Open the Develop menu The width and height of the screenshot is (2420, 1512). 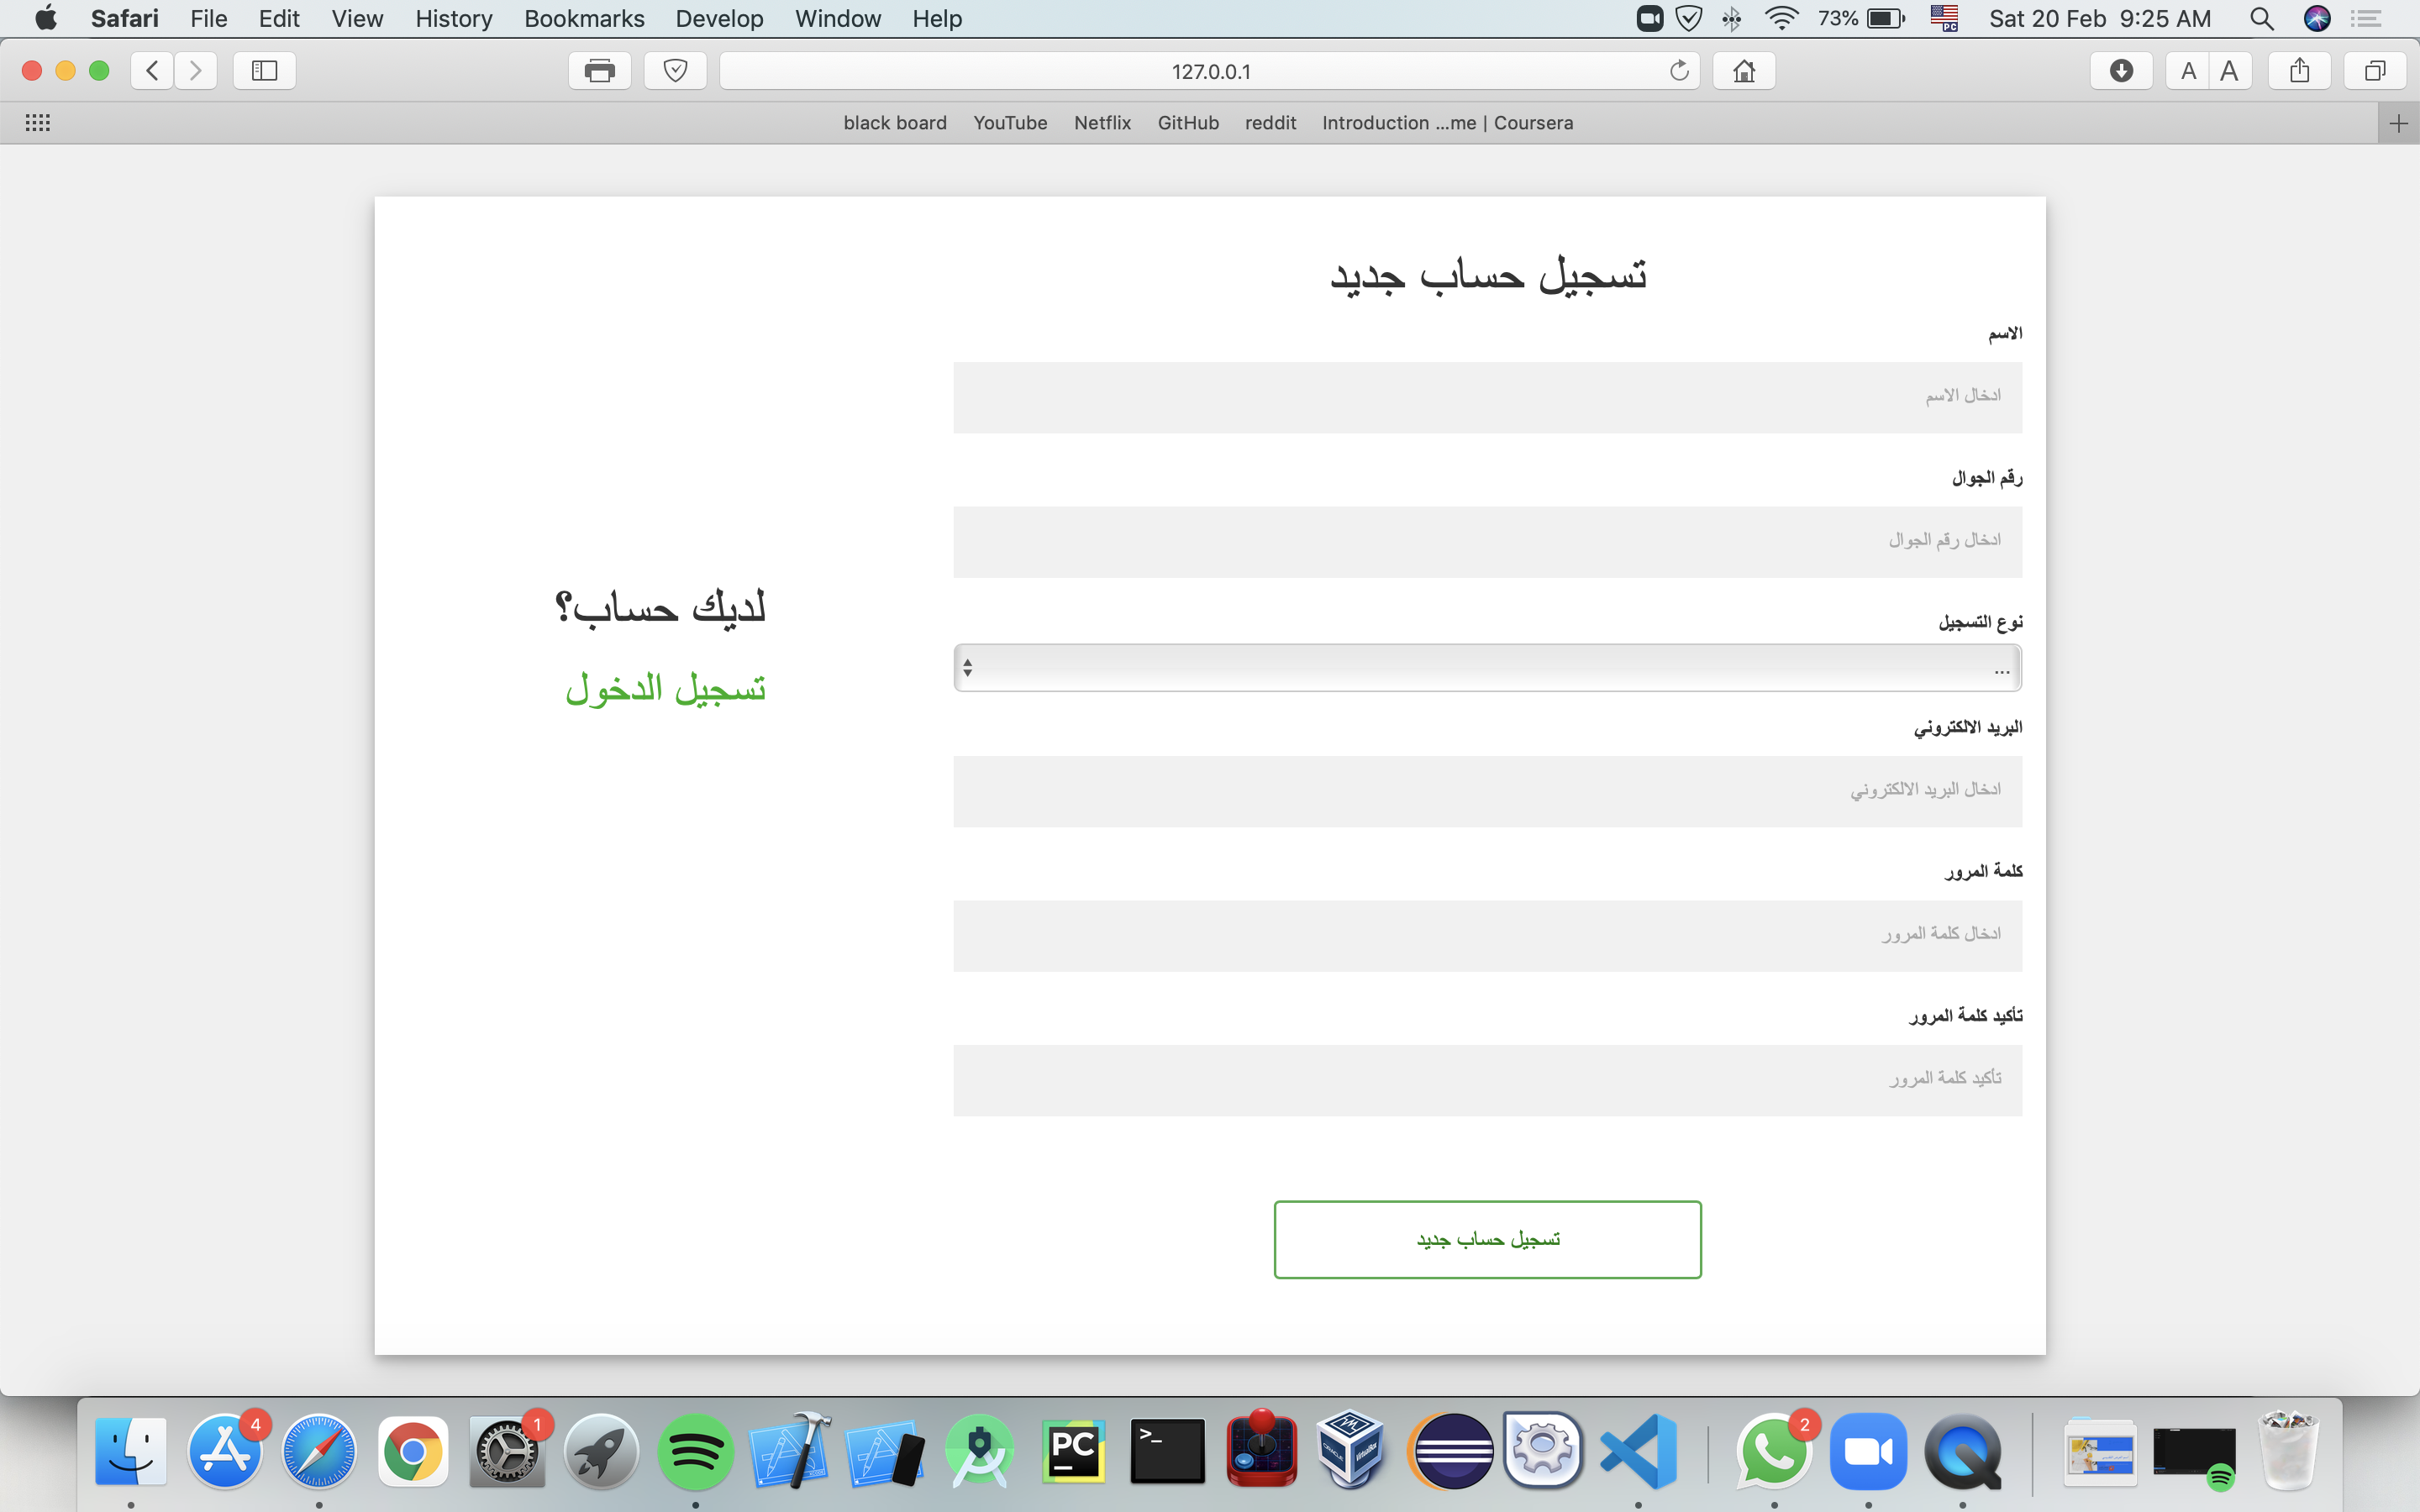pos(719,18)
